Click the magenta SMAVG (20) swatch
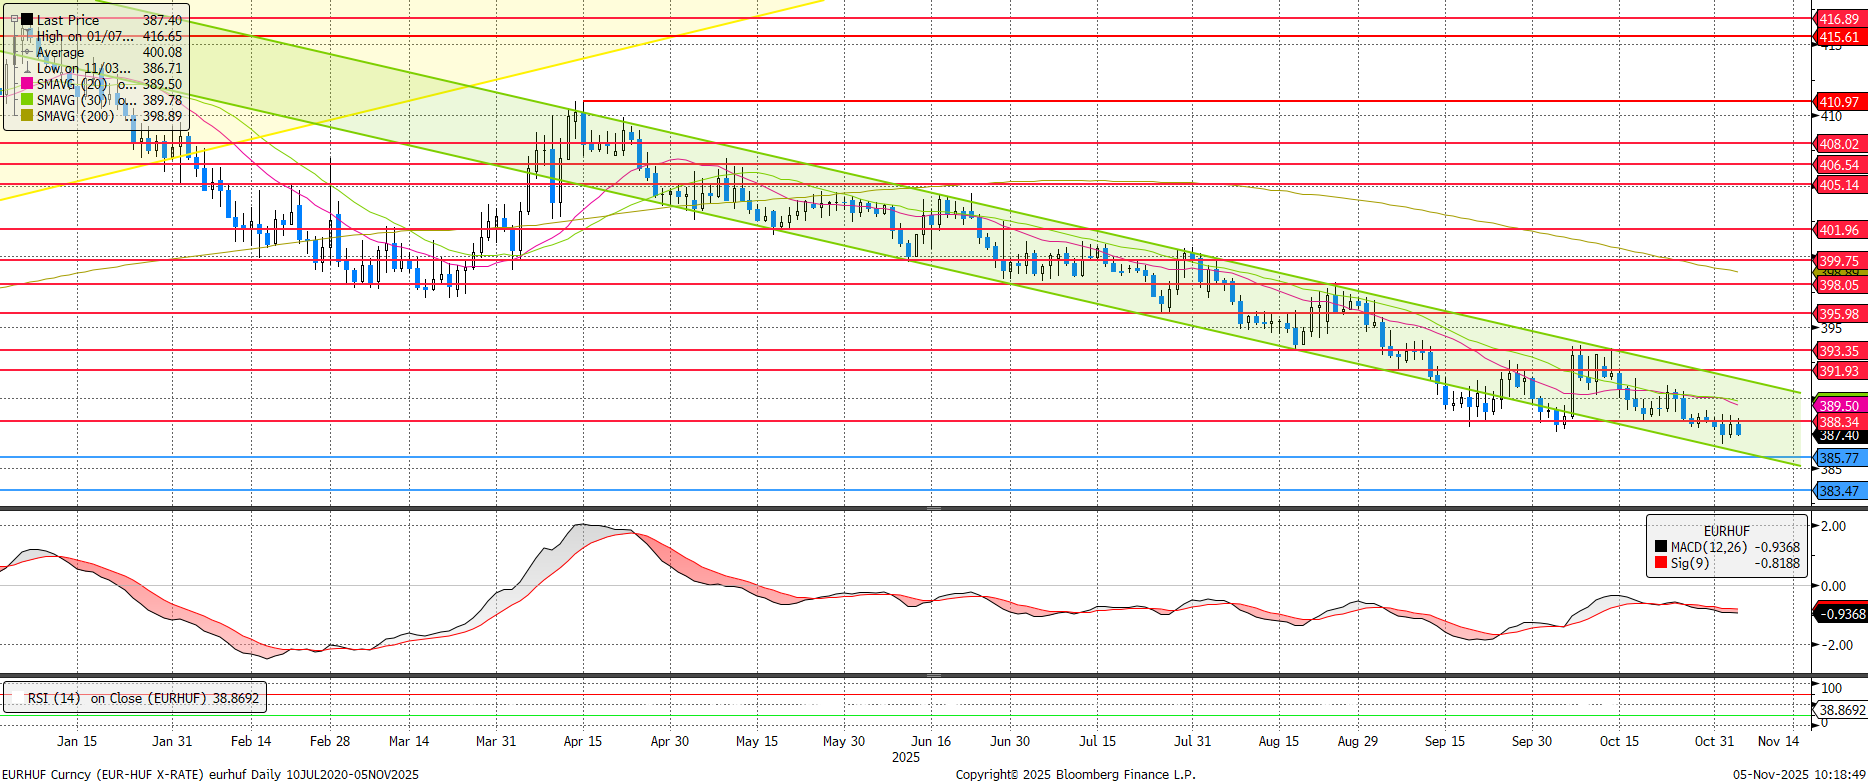 27,84
